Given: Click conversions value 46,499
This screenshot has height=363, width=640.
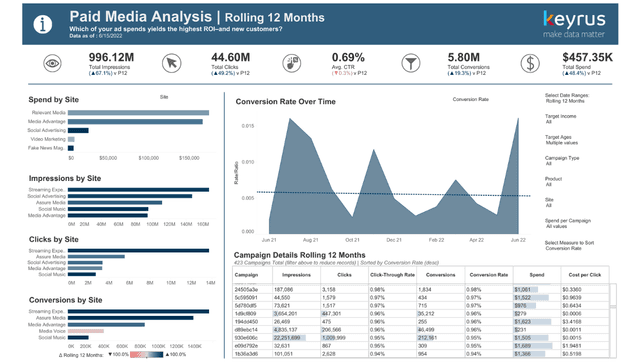Looking at the screenshot, I should point(426,330).
